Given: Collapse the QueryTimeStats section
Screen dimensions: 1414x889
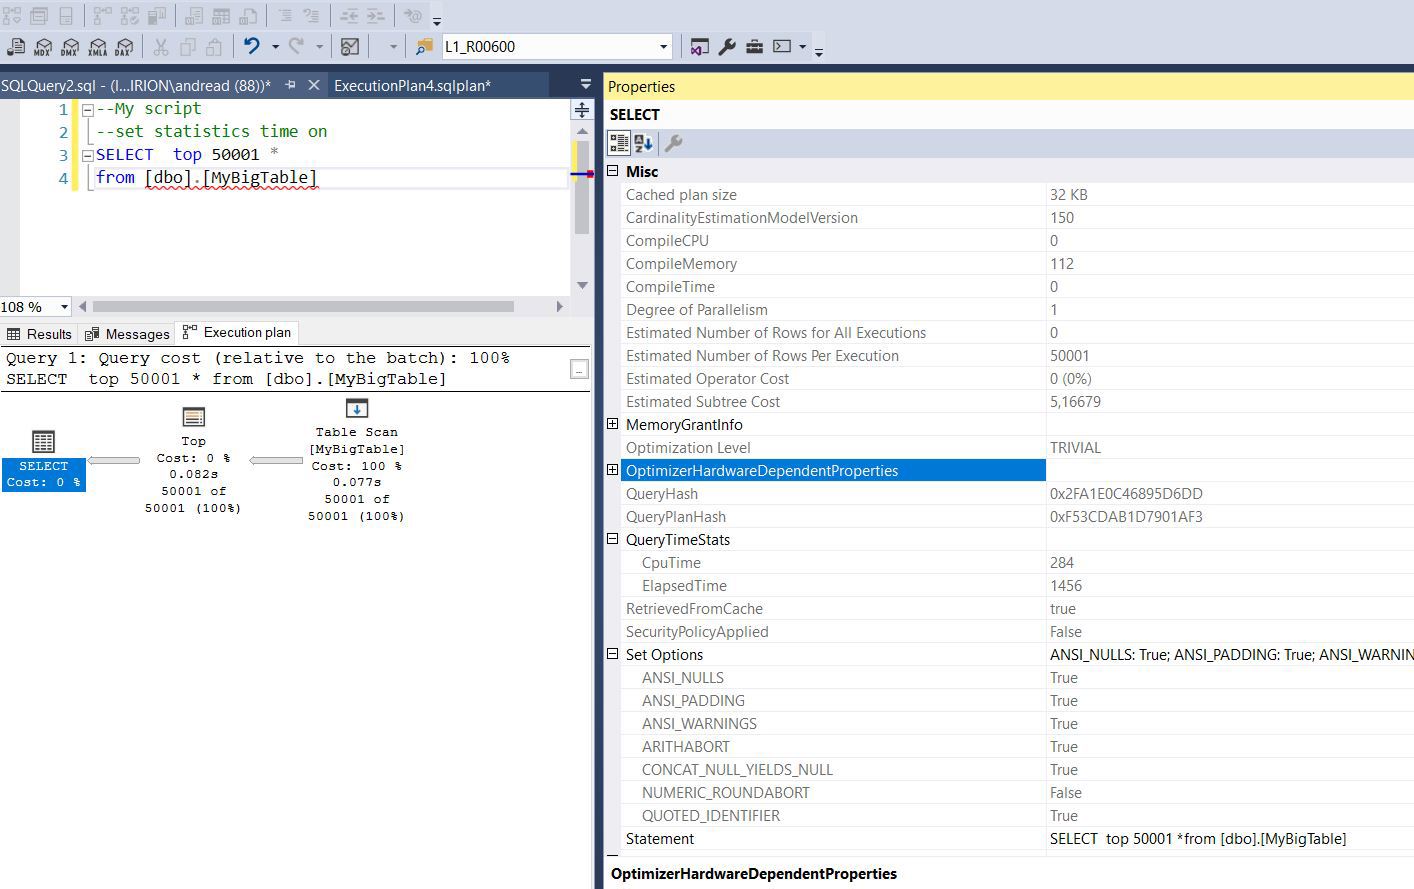Looking at the screenshot, I should pos(613,539).
